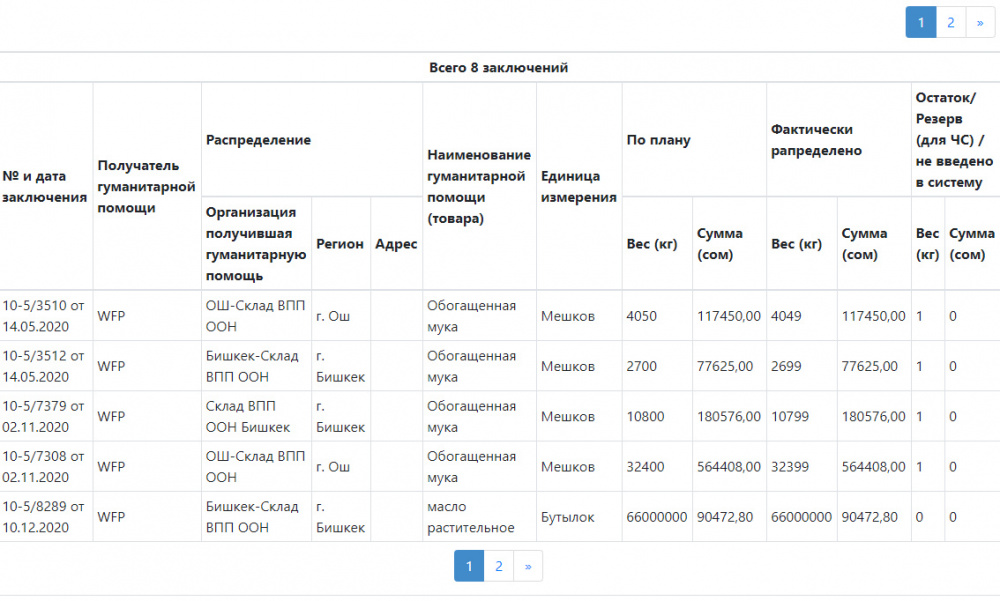
Task: Select conclusion 10-5/7308 от 02.11.2020
Action: (x=45, y=466)
